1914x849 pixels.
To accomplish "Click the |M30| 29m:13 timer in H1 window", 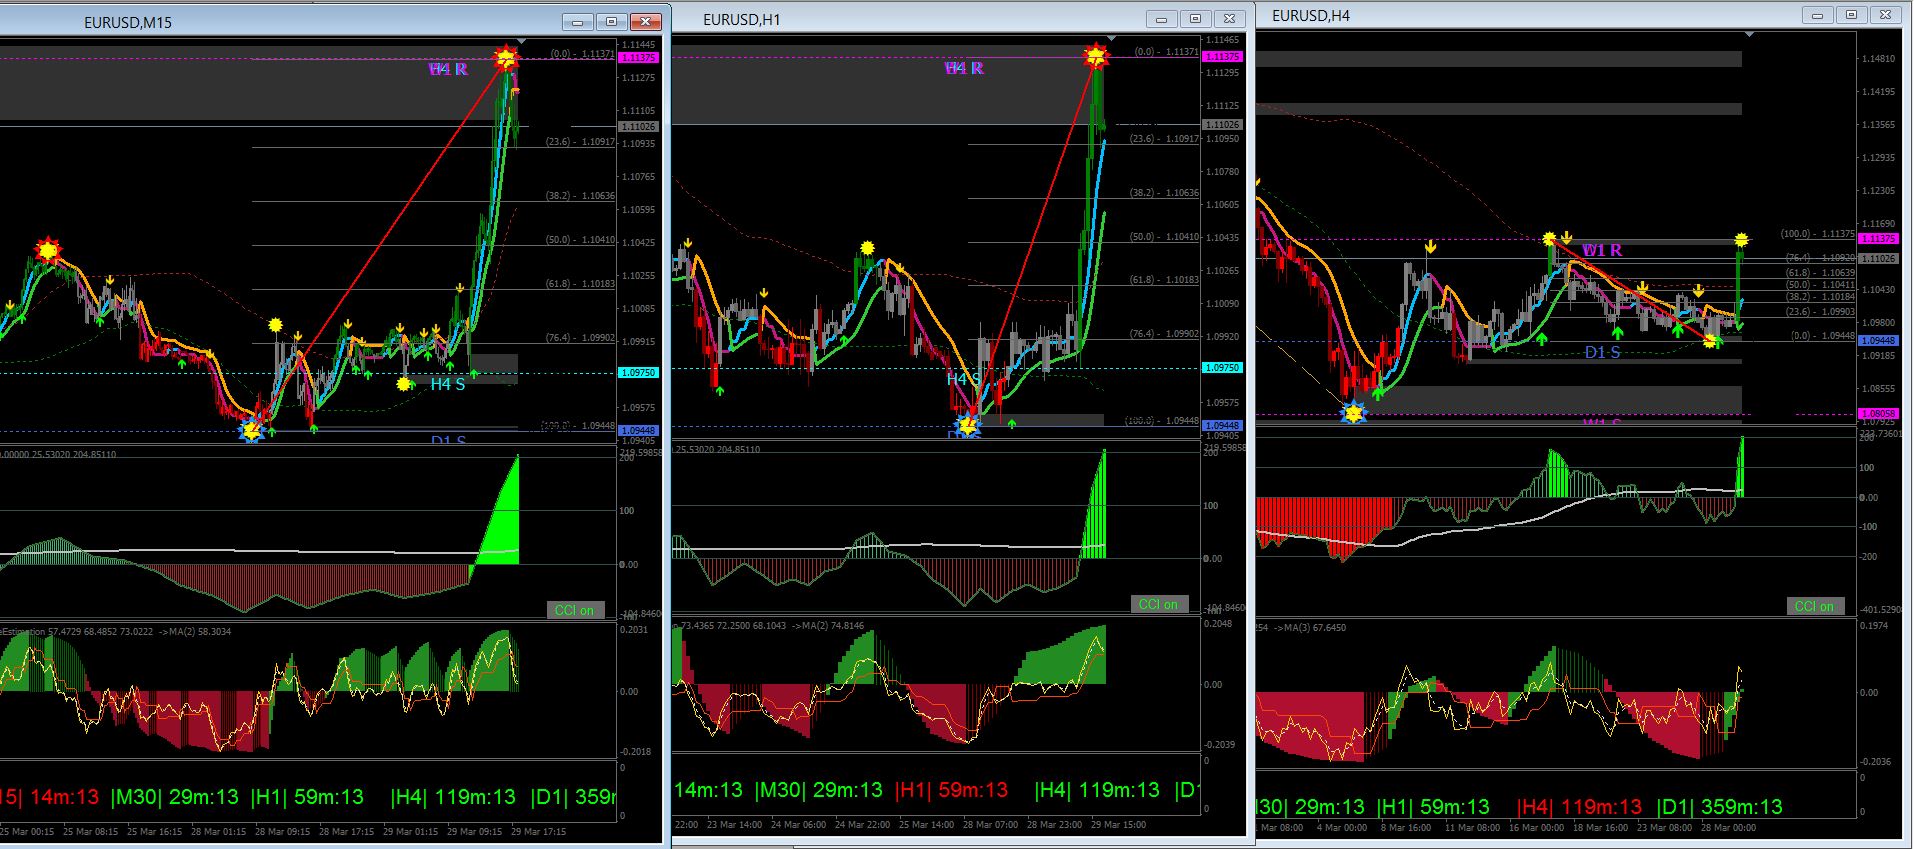I will [819, 790].
